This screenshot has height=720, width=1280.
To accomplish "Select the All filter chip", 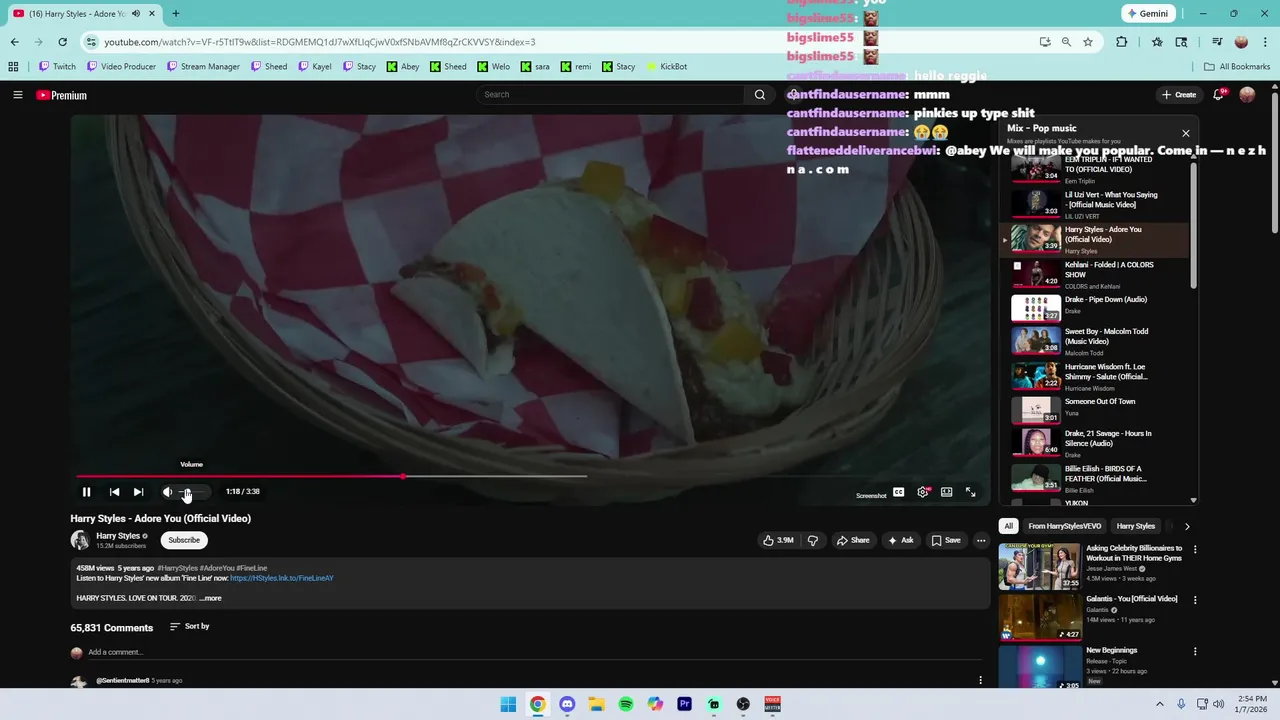I will tap(1008, 526).
